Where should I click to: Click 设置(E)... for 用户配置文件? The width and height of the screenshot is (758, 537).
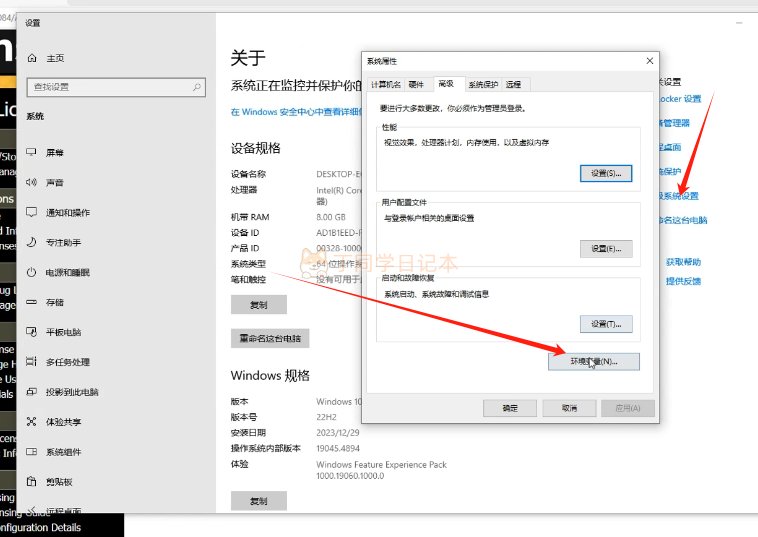point(606,249)
